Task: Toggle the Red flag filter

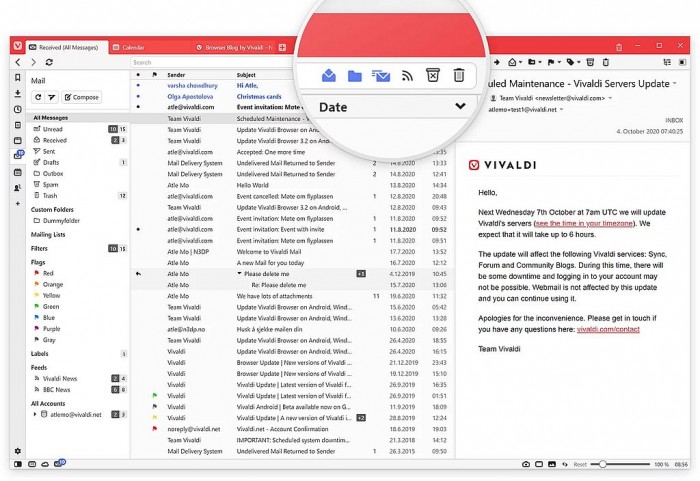Action: 49,272
